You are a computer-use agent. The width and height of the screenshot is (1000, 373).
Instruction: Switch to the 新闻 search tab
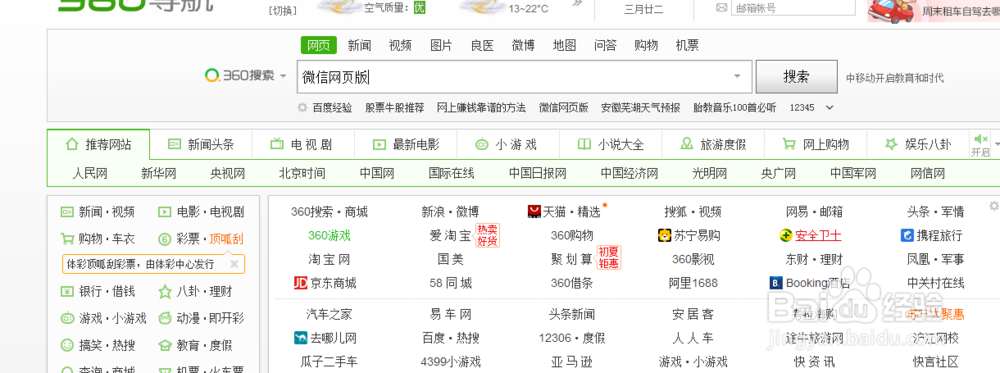tap(359, 45)
